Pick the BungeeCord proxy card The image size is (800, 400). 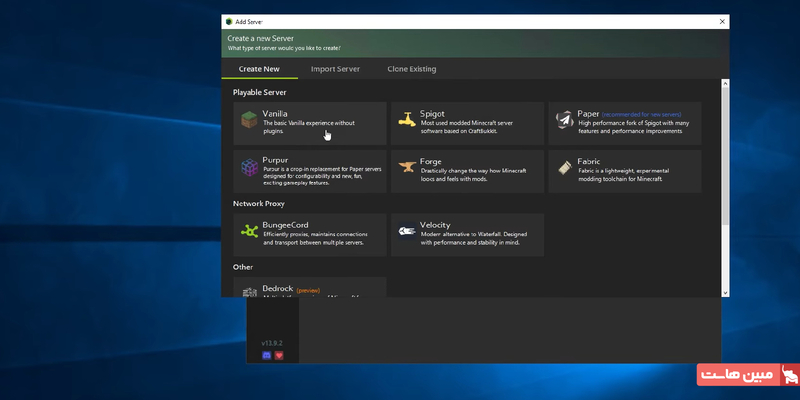310,235
